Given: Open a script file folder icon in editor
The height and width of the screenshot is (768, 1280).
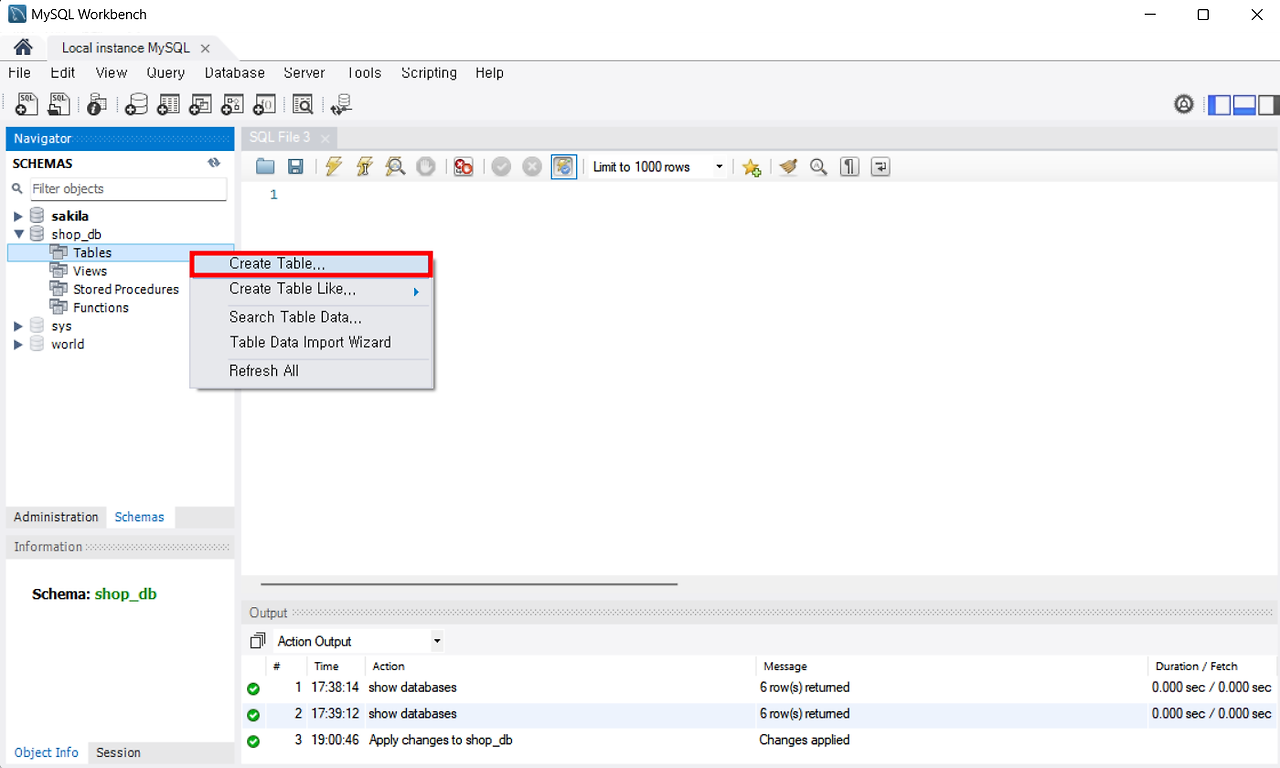Looking at the screenshot, I should (x=265, y=167).
